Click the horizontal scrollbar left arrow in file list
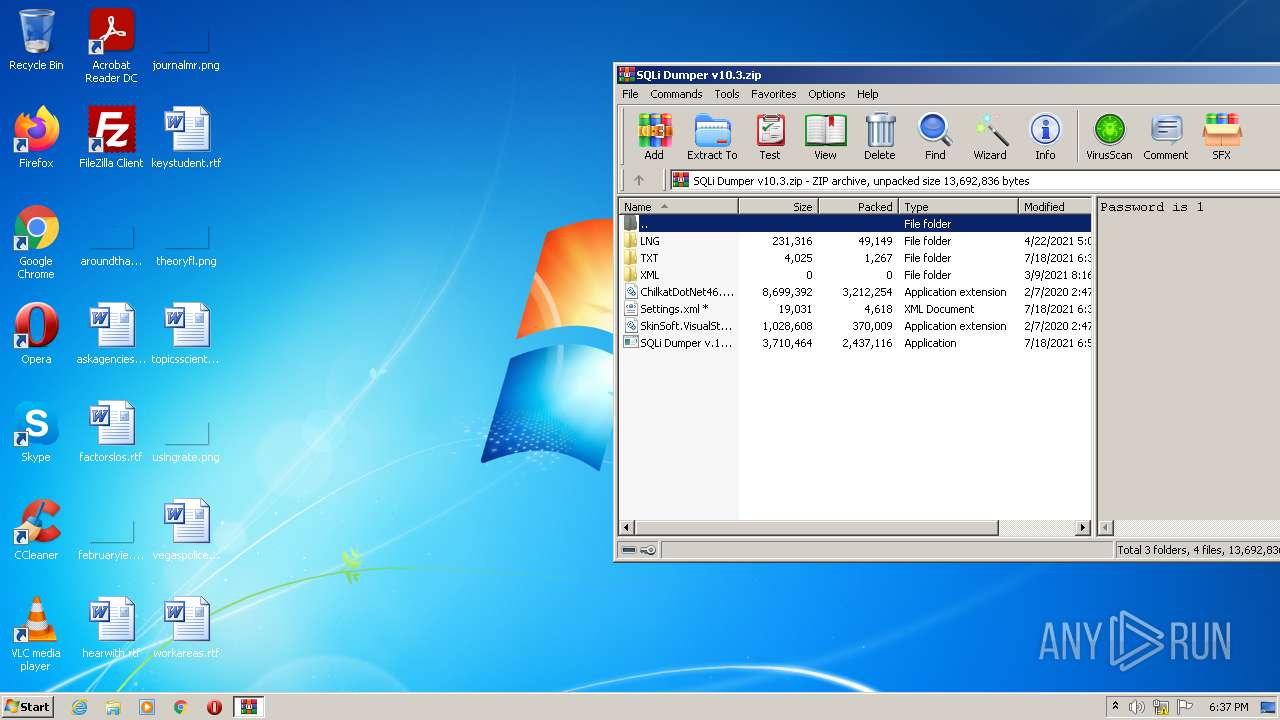The height and width of the screenshot is (720, 1280). (x=628, y=527)
